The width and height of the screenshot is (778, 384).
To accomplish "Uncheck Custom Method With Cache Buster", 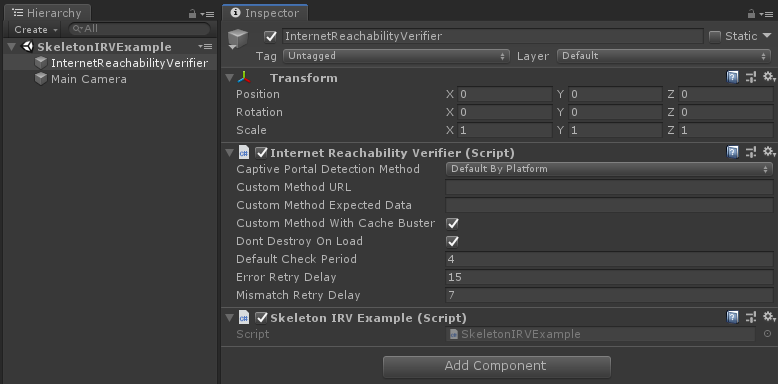I will [x=452, y=224].
